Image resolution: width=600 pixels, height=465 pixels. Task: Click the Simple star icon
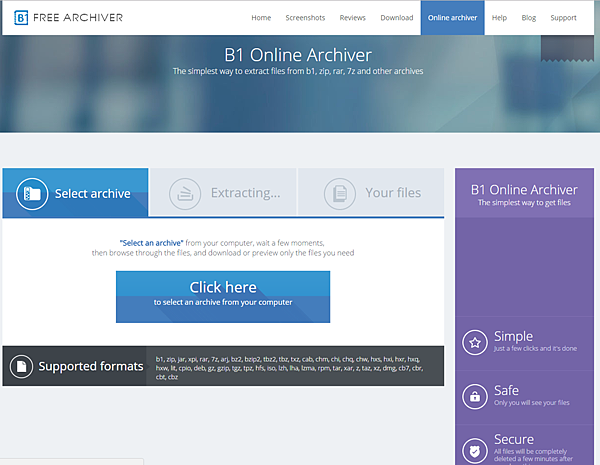tap(475, 343)
